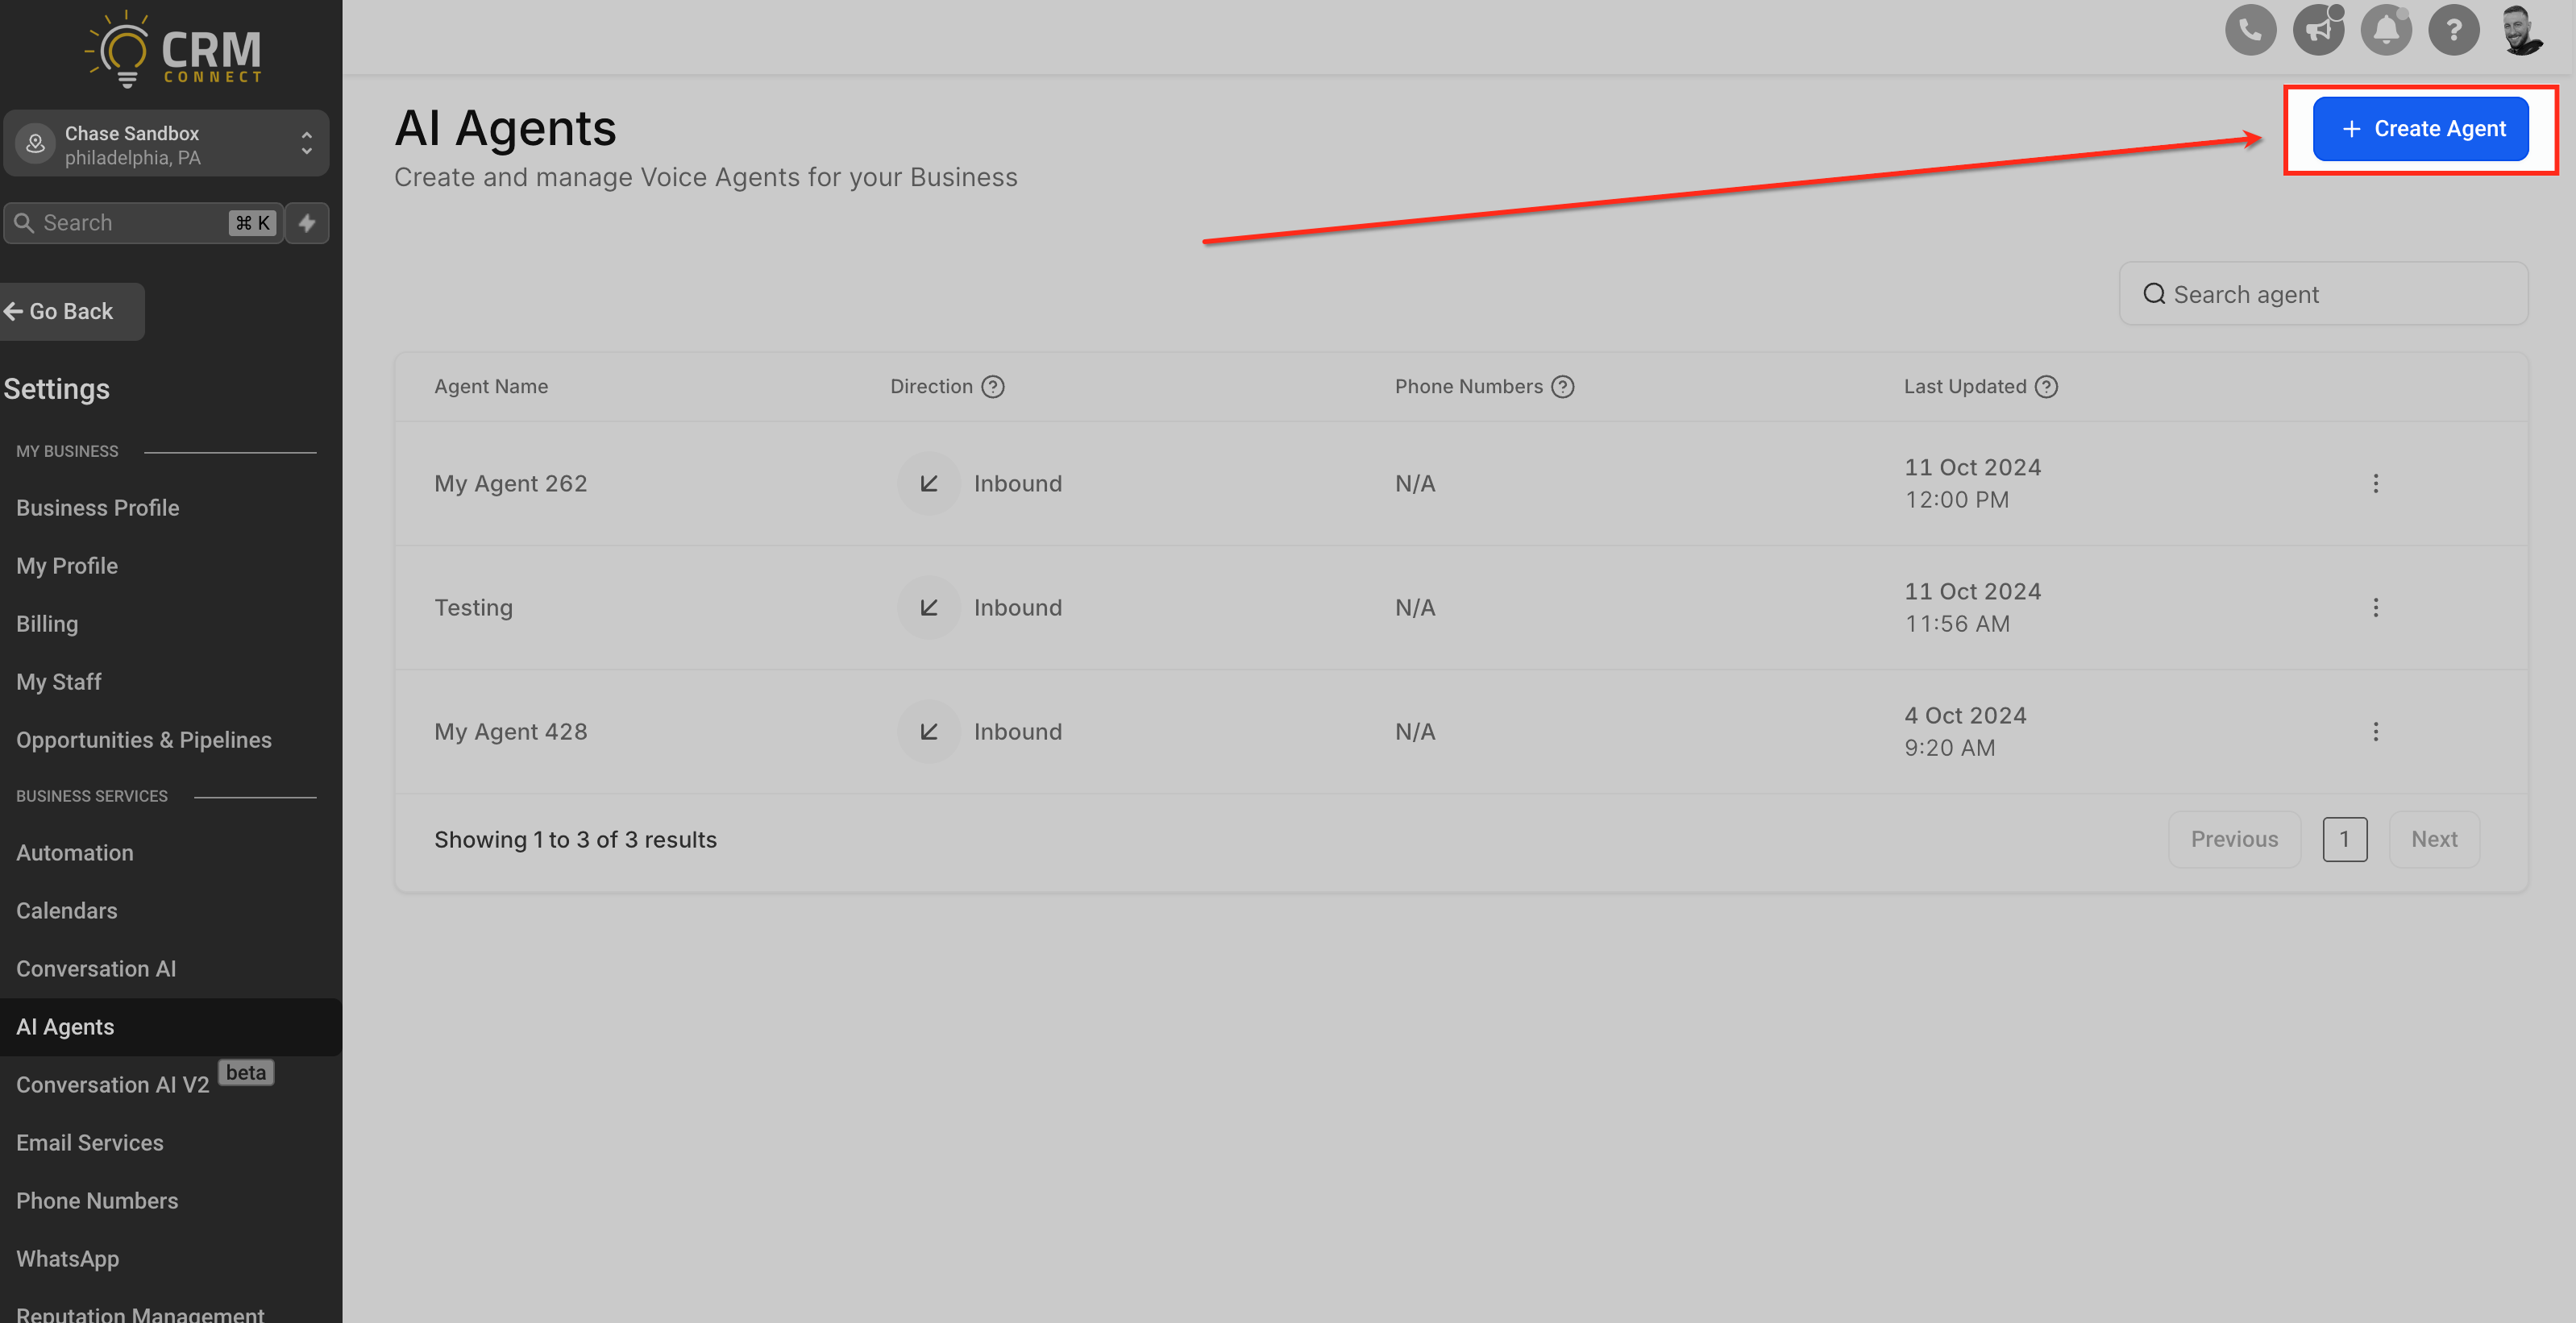Viewport: 2576px width, 1323px height.
Task: Click the Chase Sandbox account avatar icon
Action: click(x=35, y=144)
